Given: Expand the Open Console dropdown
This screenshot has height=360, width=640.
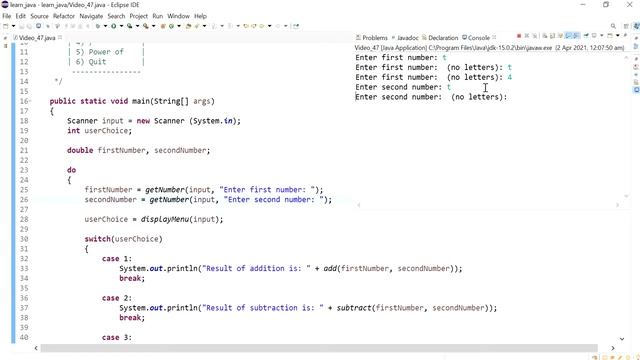Looking at the screenshot, I should coord(618,36).
